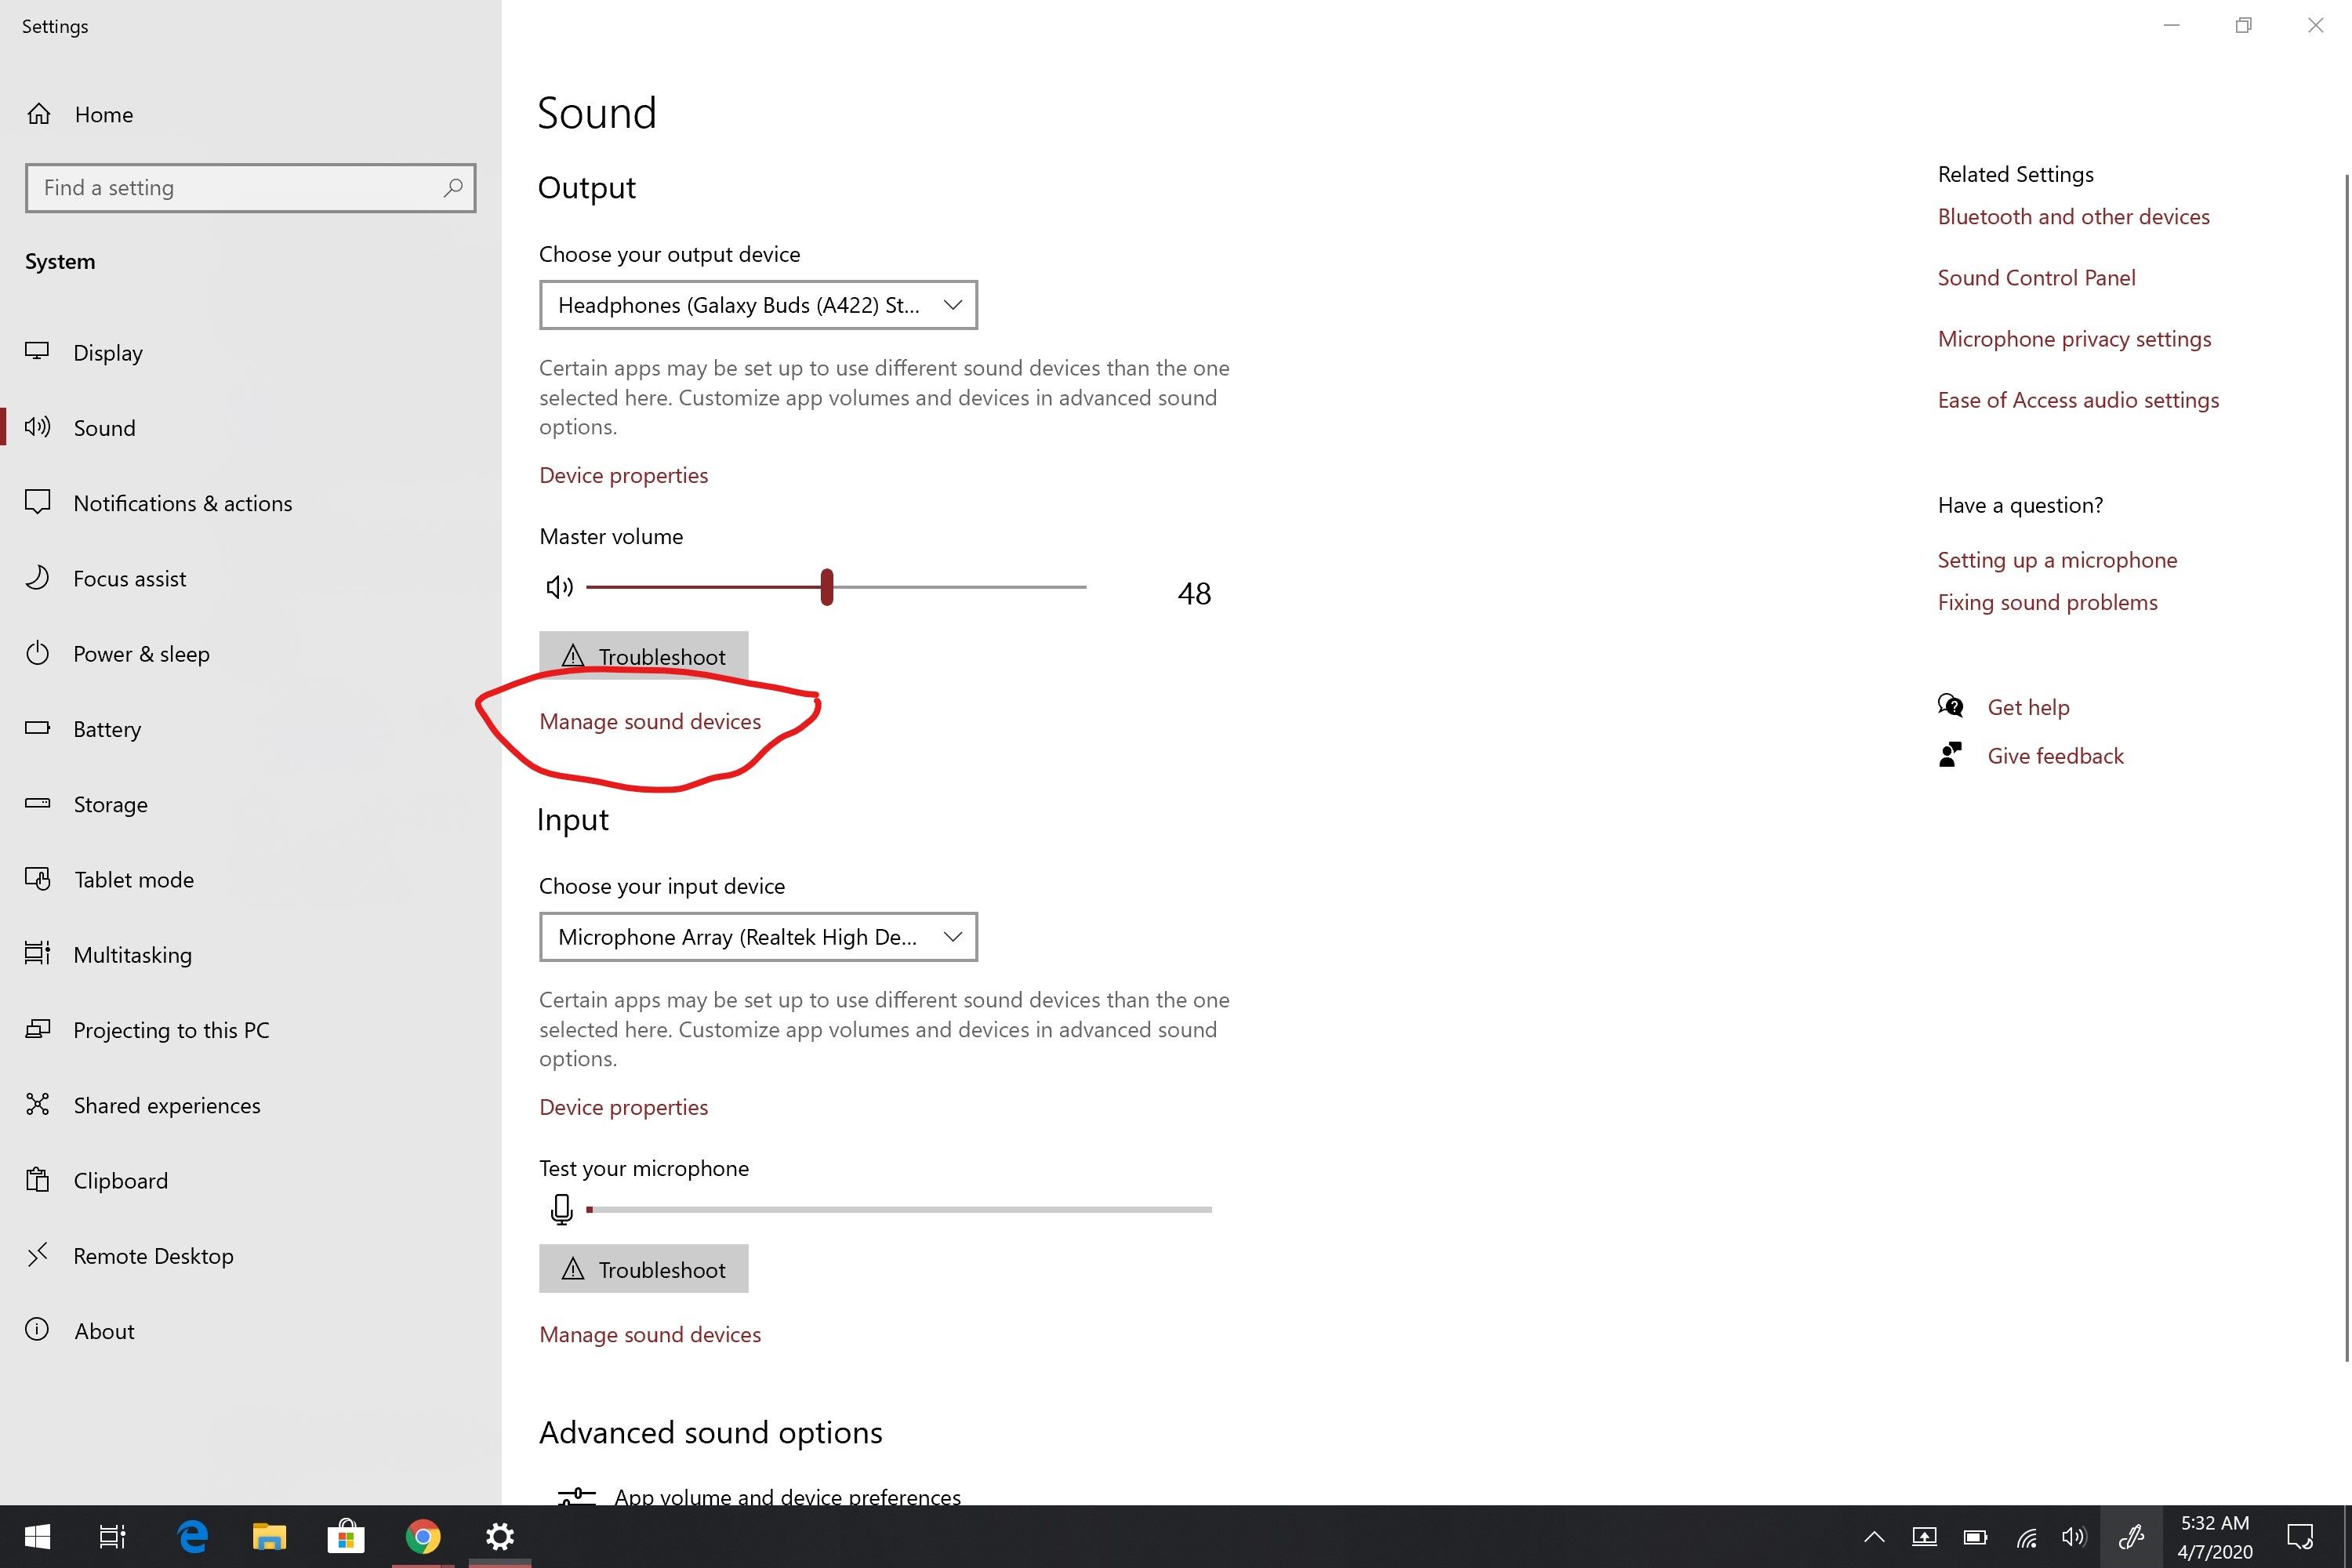Click the Give feedback person icon
The image size is (2352, 1568).
pyautogui.click(x=1950, y=755)
